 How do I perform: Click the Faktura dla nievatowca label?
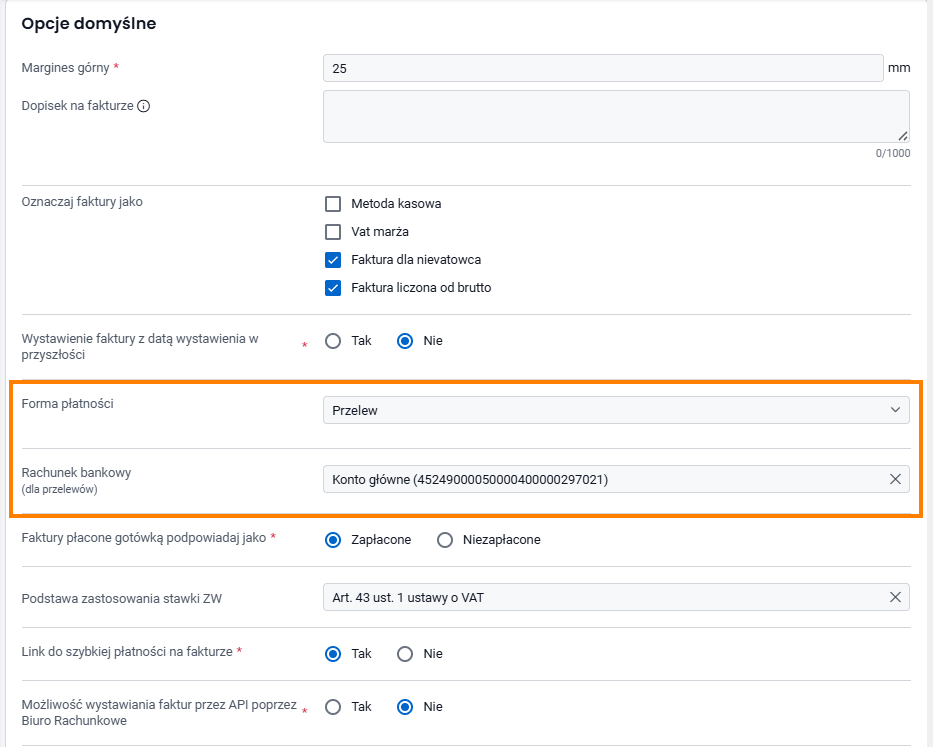[416, 260]
